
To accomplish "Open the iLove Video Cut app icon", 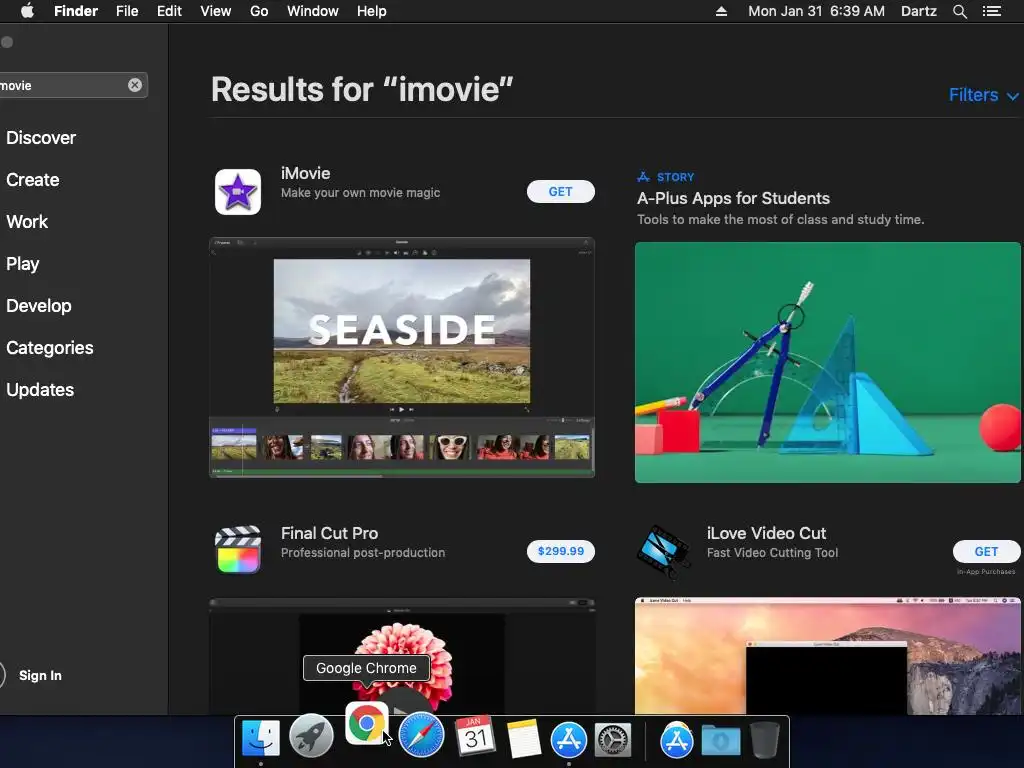I will point(664,552).
